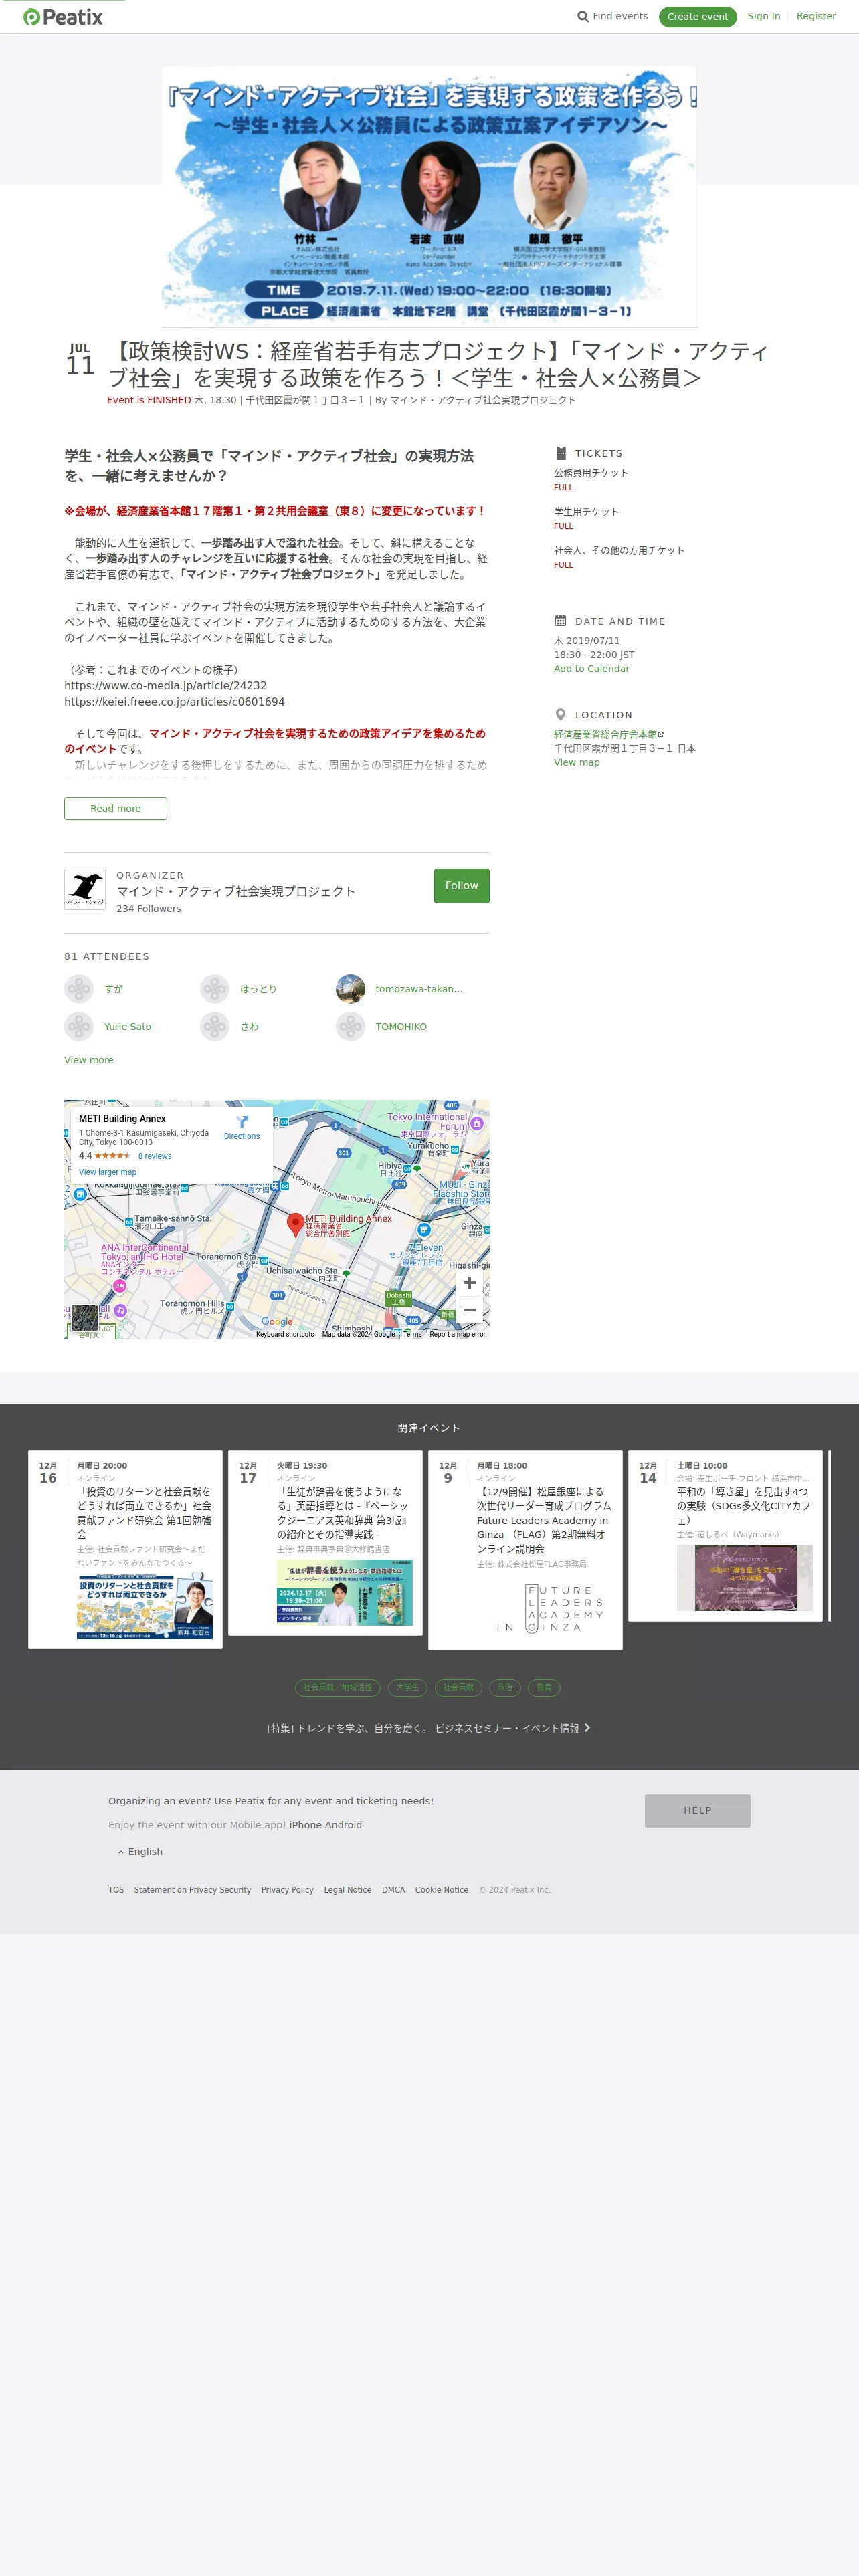Image resolution: width=859 pixels, height=2576 pixels.
Task: Open organizer name マインド・アクティブ社会実現プロジェクト
Action: point(236,891)
